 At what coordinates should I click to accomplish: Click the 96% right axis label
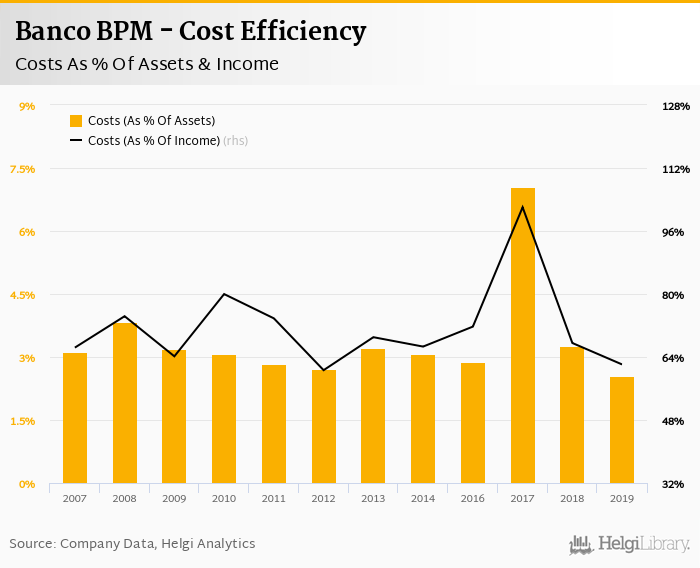[673, 232]
